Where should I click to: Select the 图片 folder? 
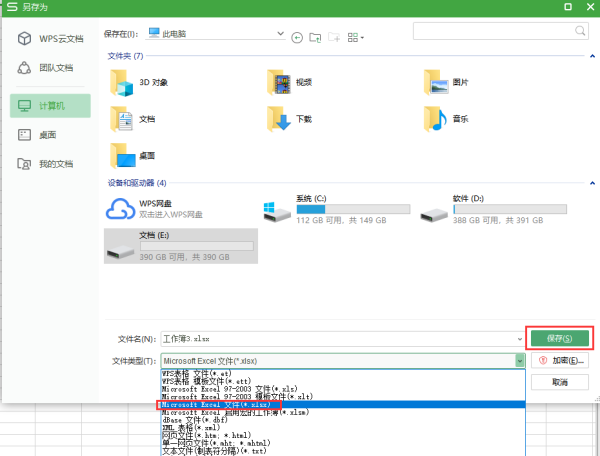click(447, 82)
